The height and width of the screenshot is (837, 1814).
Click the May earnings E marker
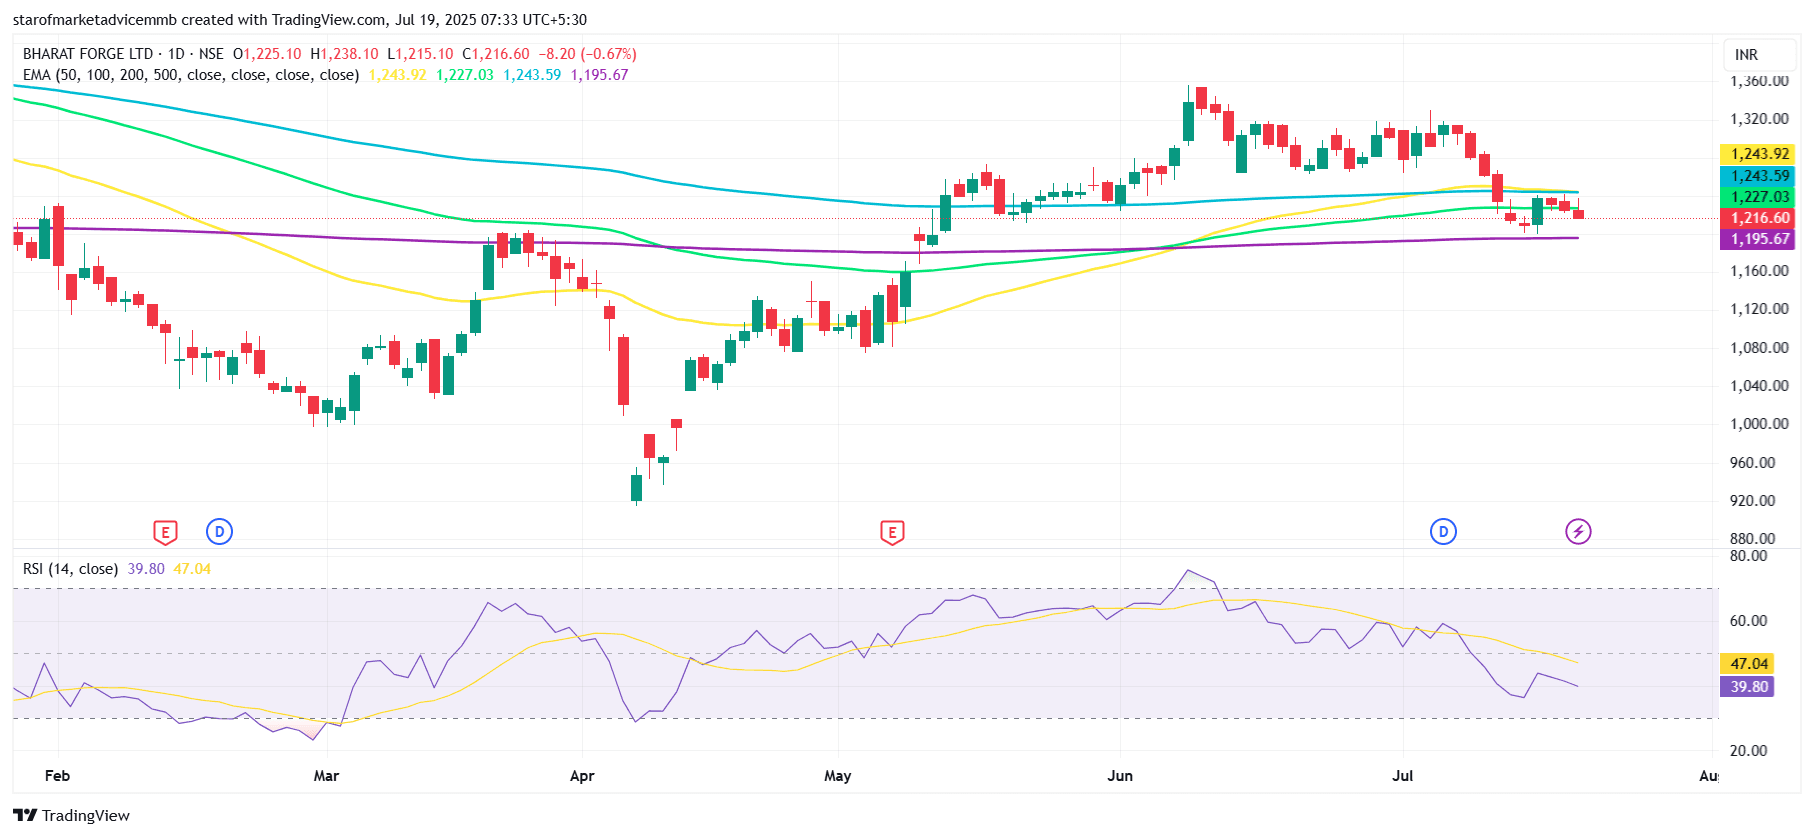(x=892, y=532)
